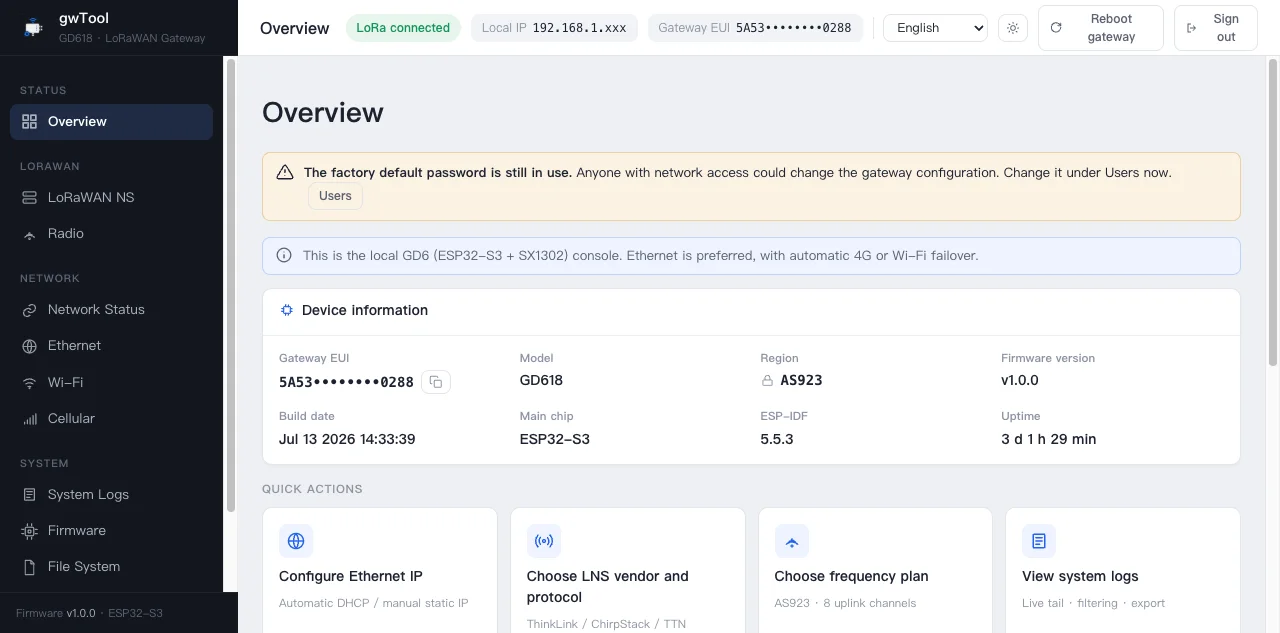The image size is (1280, 633).
Task: Click the main chip value ESP32-S3
Action: tap(555, 439)
